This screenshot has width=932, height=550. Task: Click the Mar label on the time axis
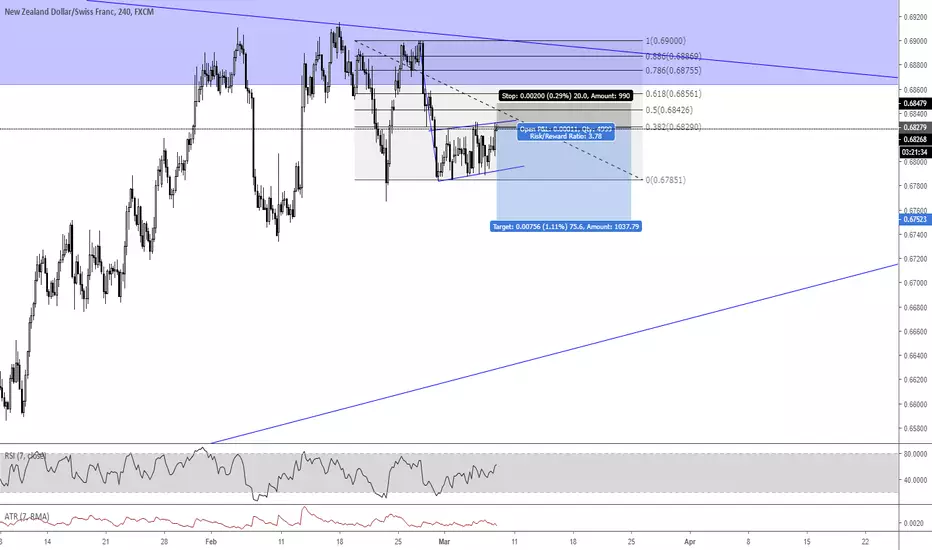444,542
